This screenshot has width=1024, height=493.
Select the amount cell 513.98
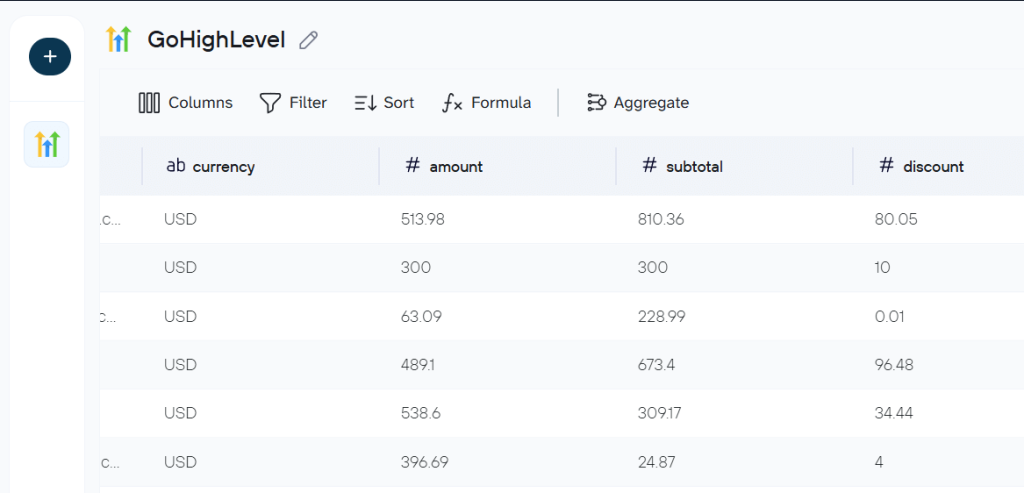423,219
